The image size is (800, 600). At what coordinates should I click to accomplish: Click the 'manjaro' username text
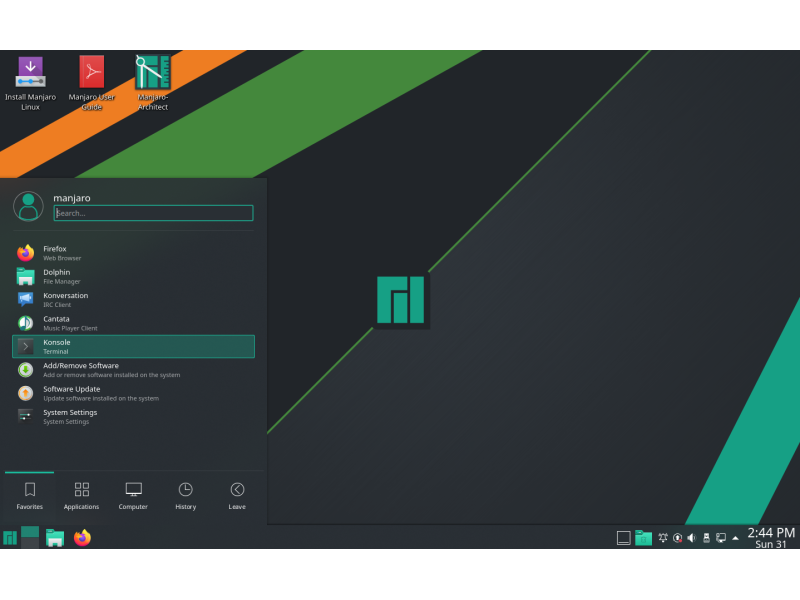72,198
